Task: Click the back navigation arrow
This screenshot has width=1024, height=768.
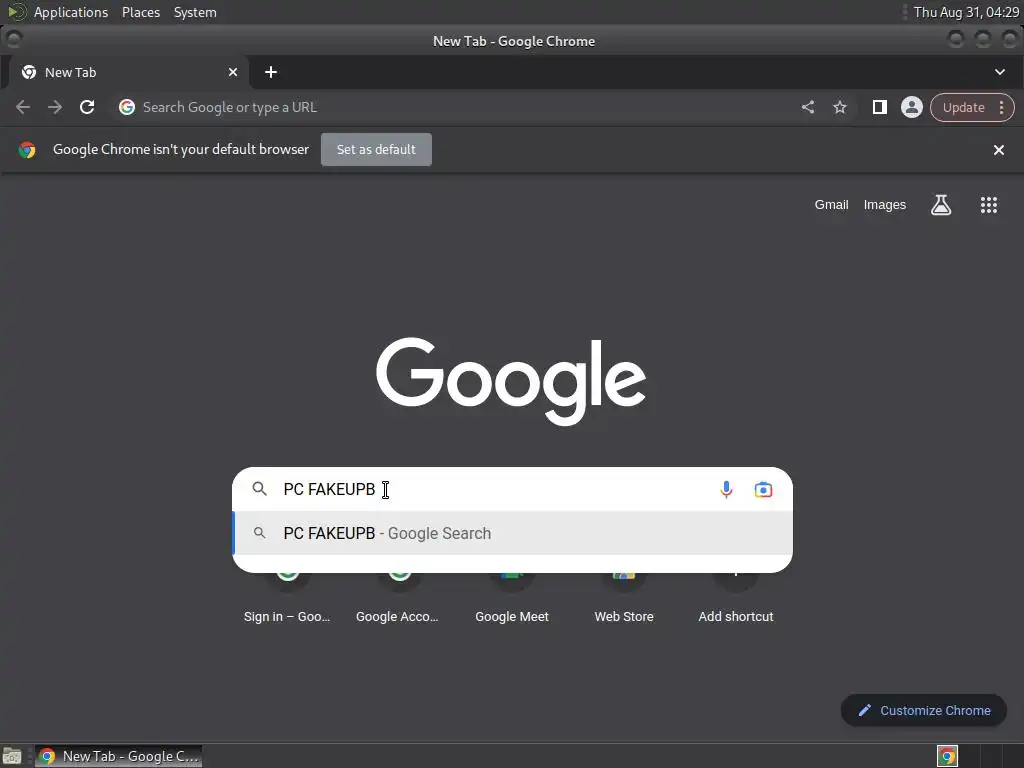Action: coord(23,107)
